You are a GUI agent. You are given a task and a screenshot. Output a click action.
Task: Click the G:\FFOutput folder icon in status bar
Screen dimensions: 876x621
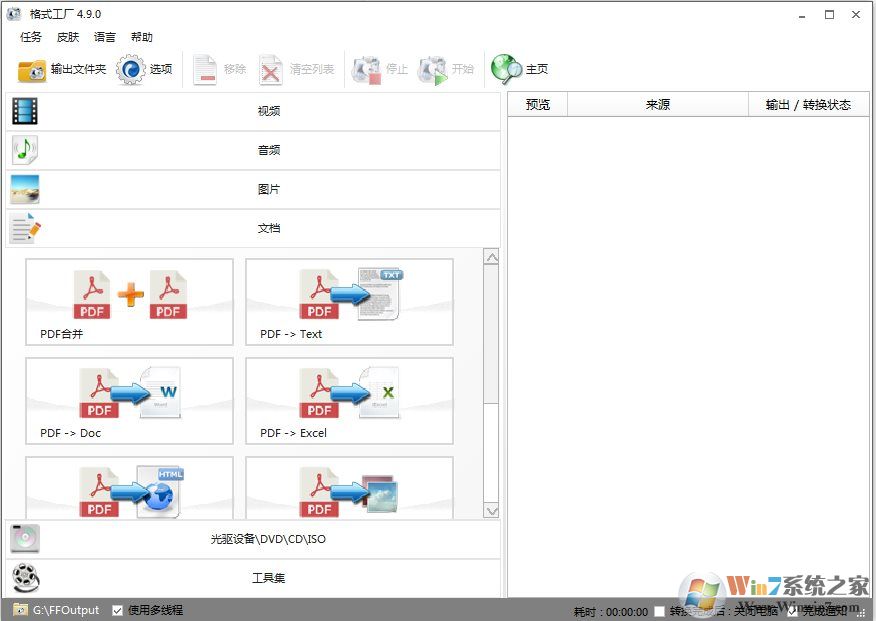click(21, 609)
